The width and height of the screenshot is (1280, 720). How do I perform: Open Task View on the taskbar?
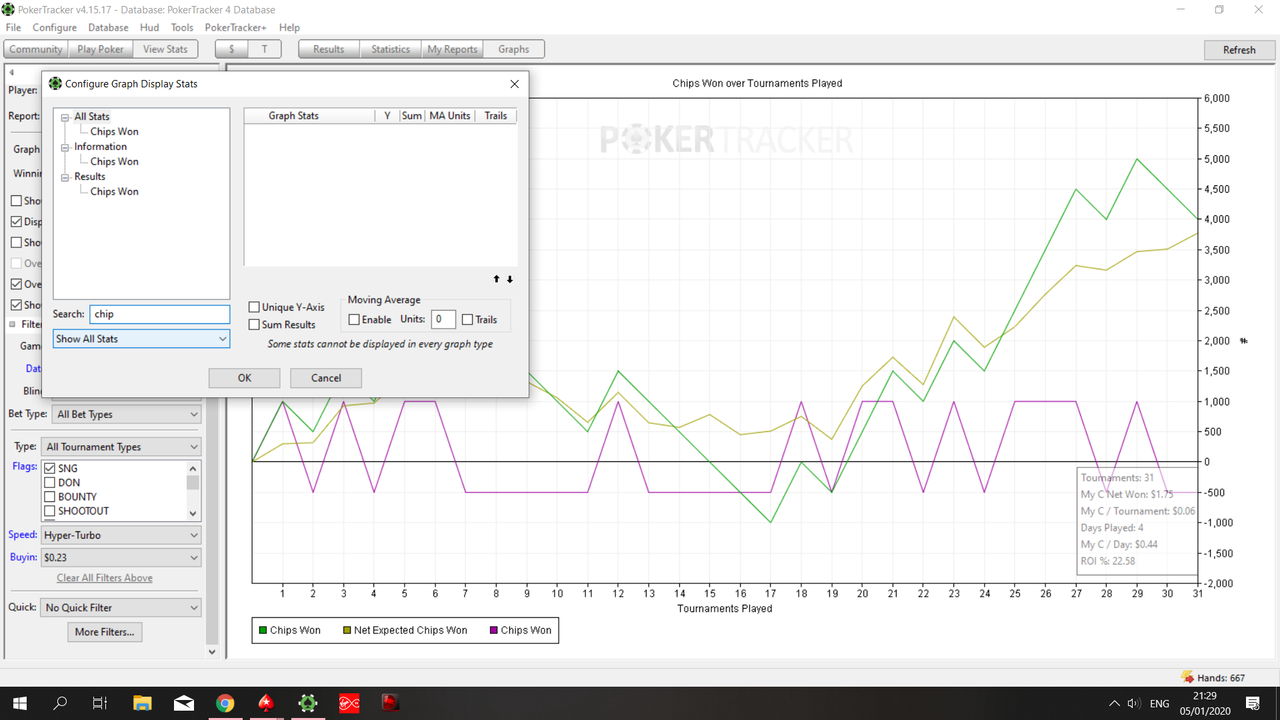pos(99,703)
